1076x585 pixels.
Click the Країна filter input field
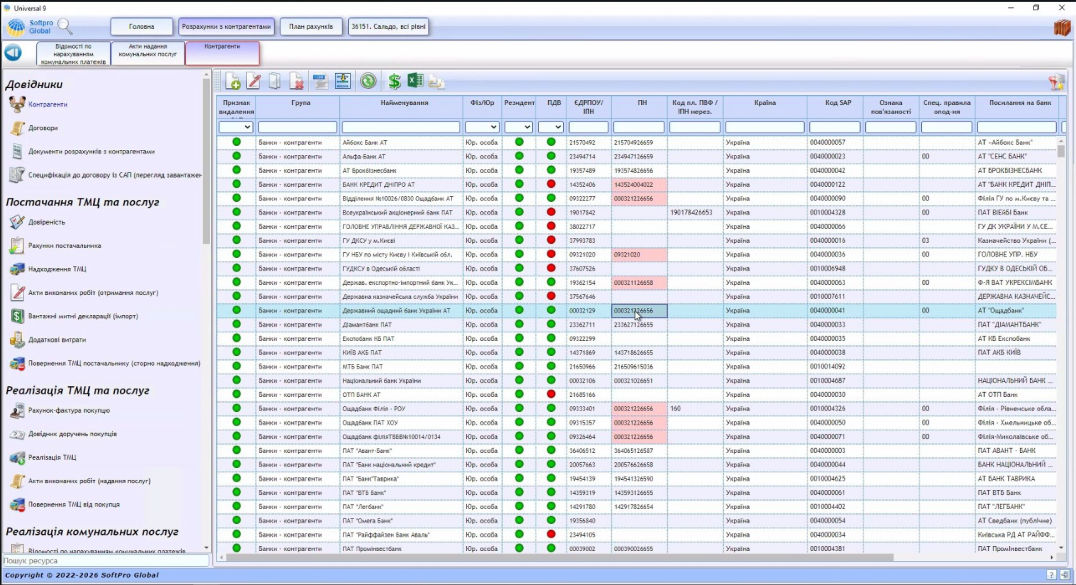[764, 127]
